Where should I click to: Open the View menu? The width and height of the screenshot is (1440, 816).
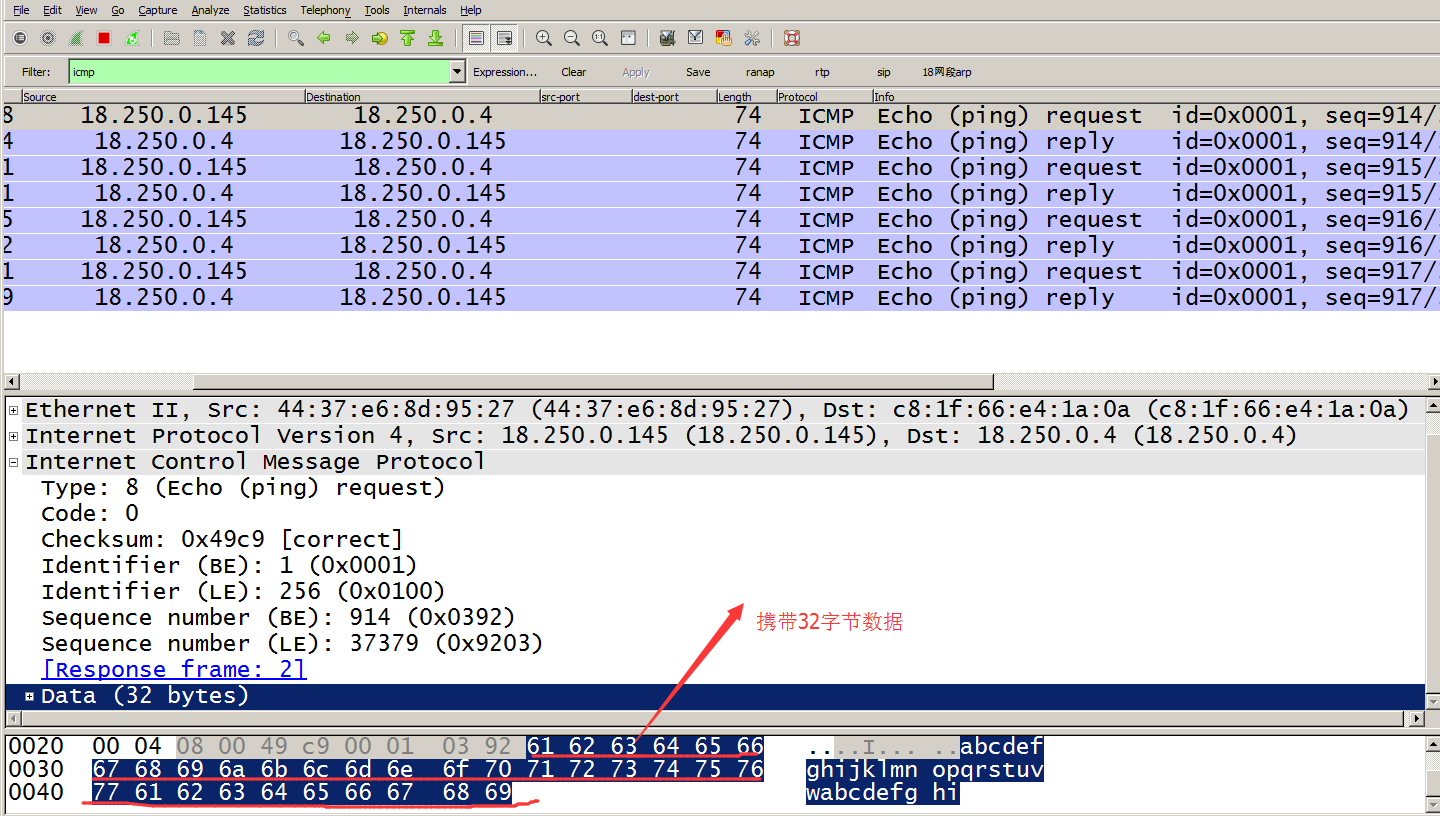click(86, 10)
